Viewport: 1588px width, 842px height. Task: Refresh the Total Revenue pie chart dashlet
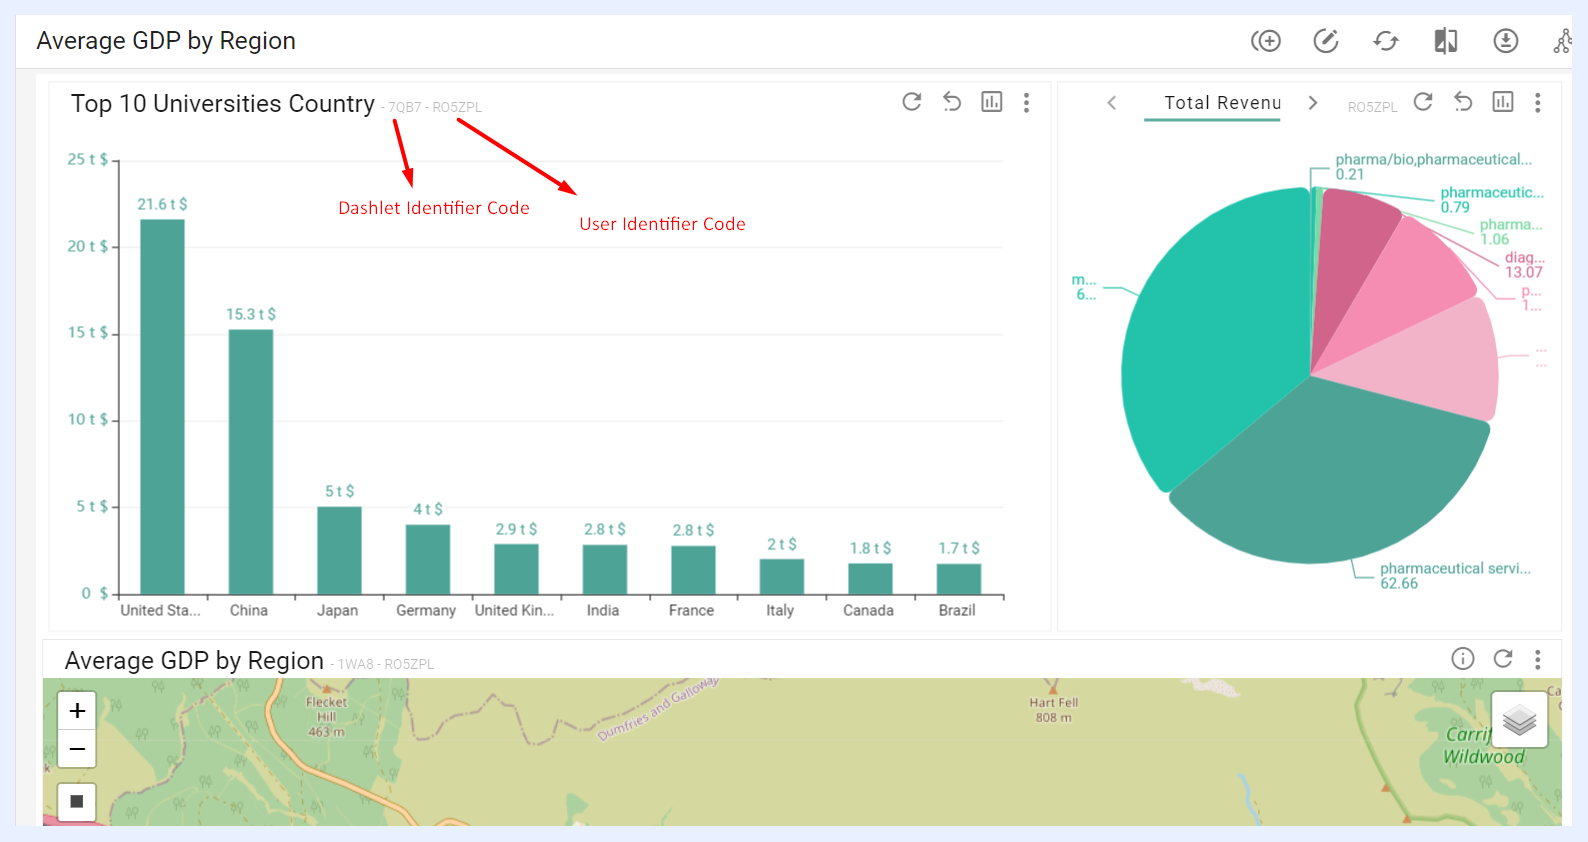click(1423, 102)
